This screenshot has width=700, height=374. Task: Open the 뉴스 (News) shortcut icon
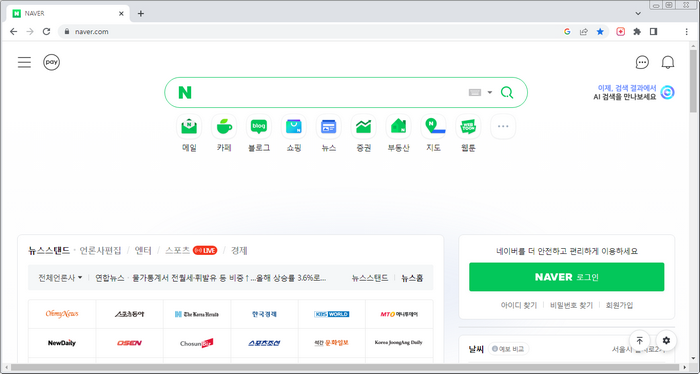[329, 127]
